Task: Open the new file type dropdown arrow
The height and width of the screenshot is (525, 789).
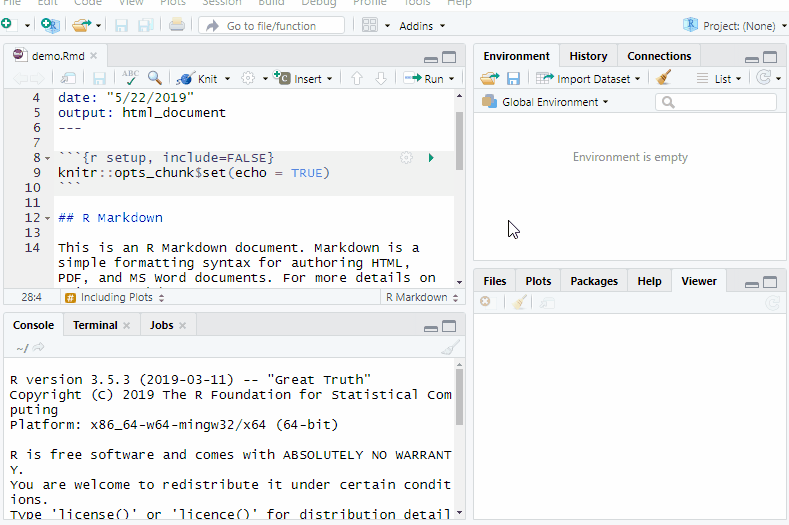Action: [27, 25]
